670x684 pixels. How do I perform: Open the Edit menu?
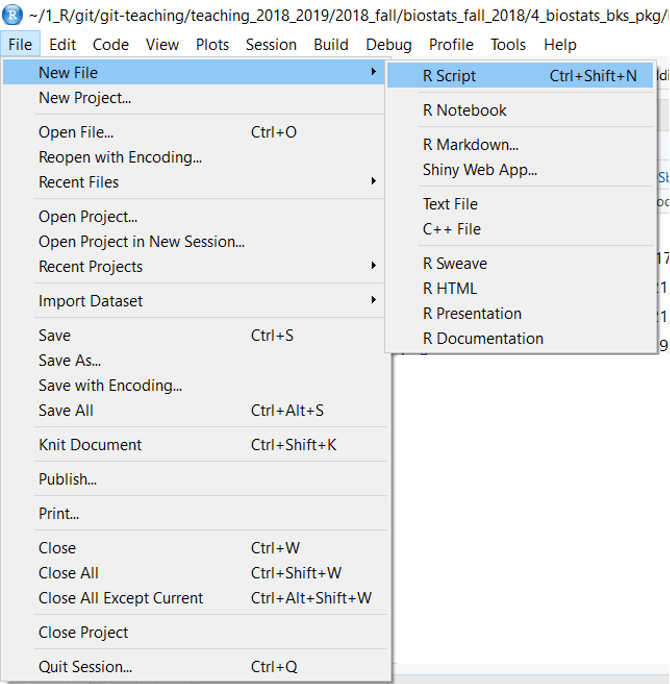point(62,44)
